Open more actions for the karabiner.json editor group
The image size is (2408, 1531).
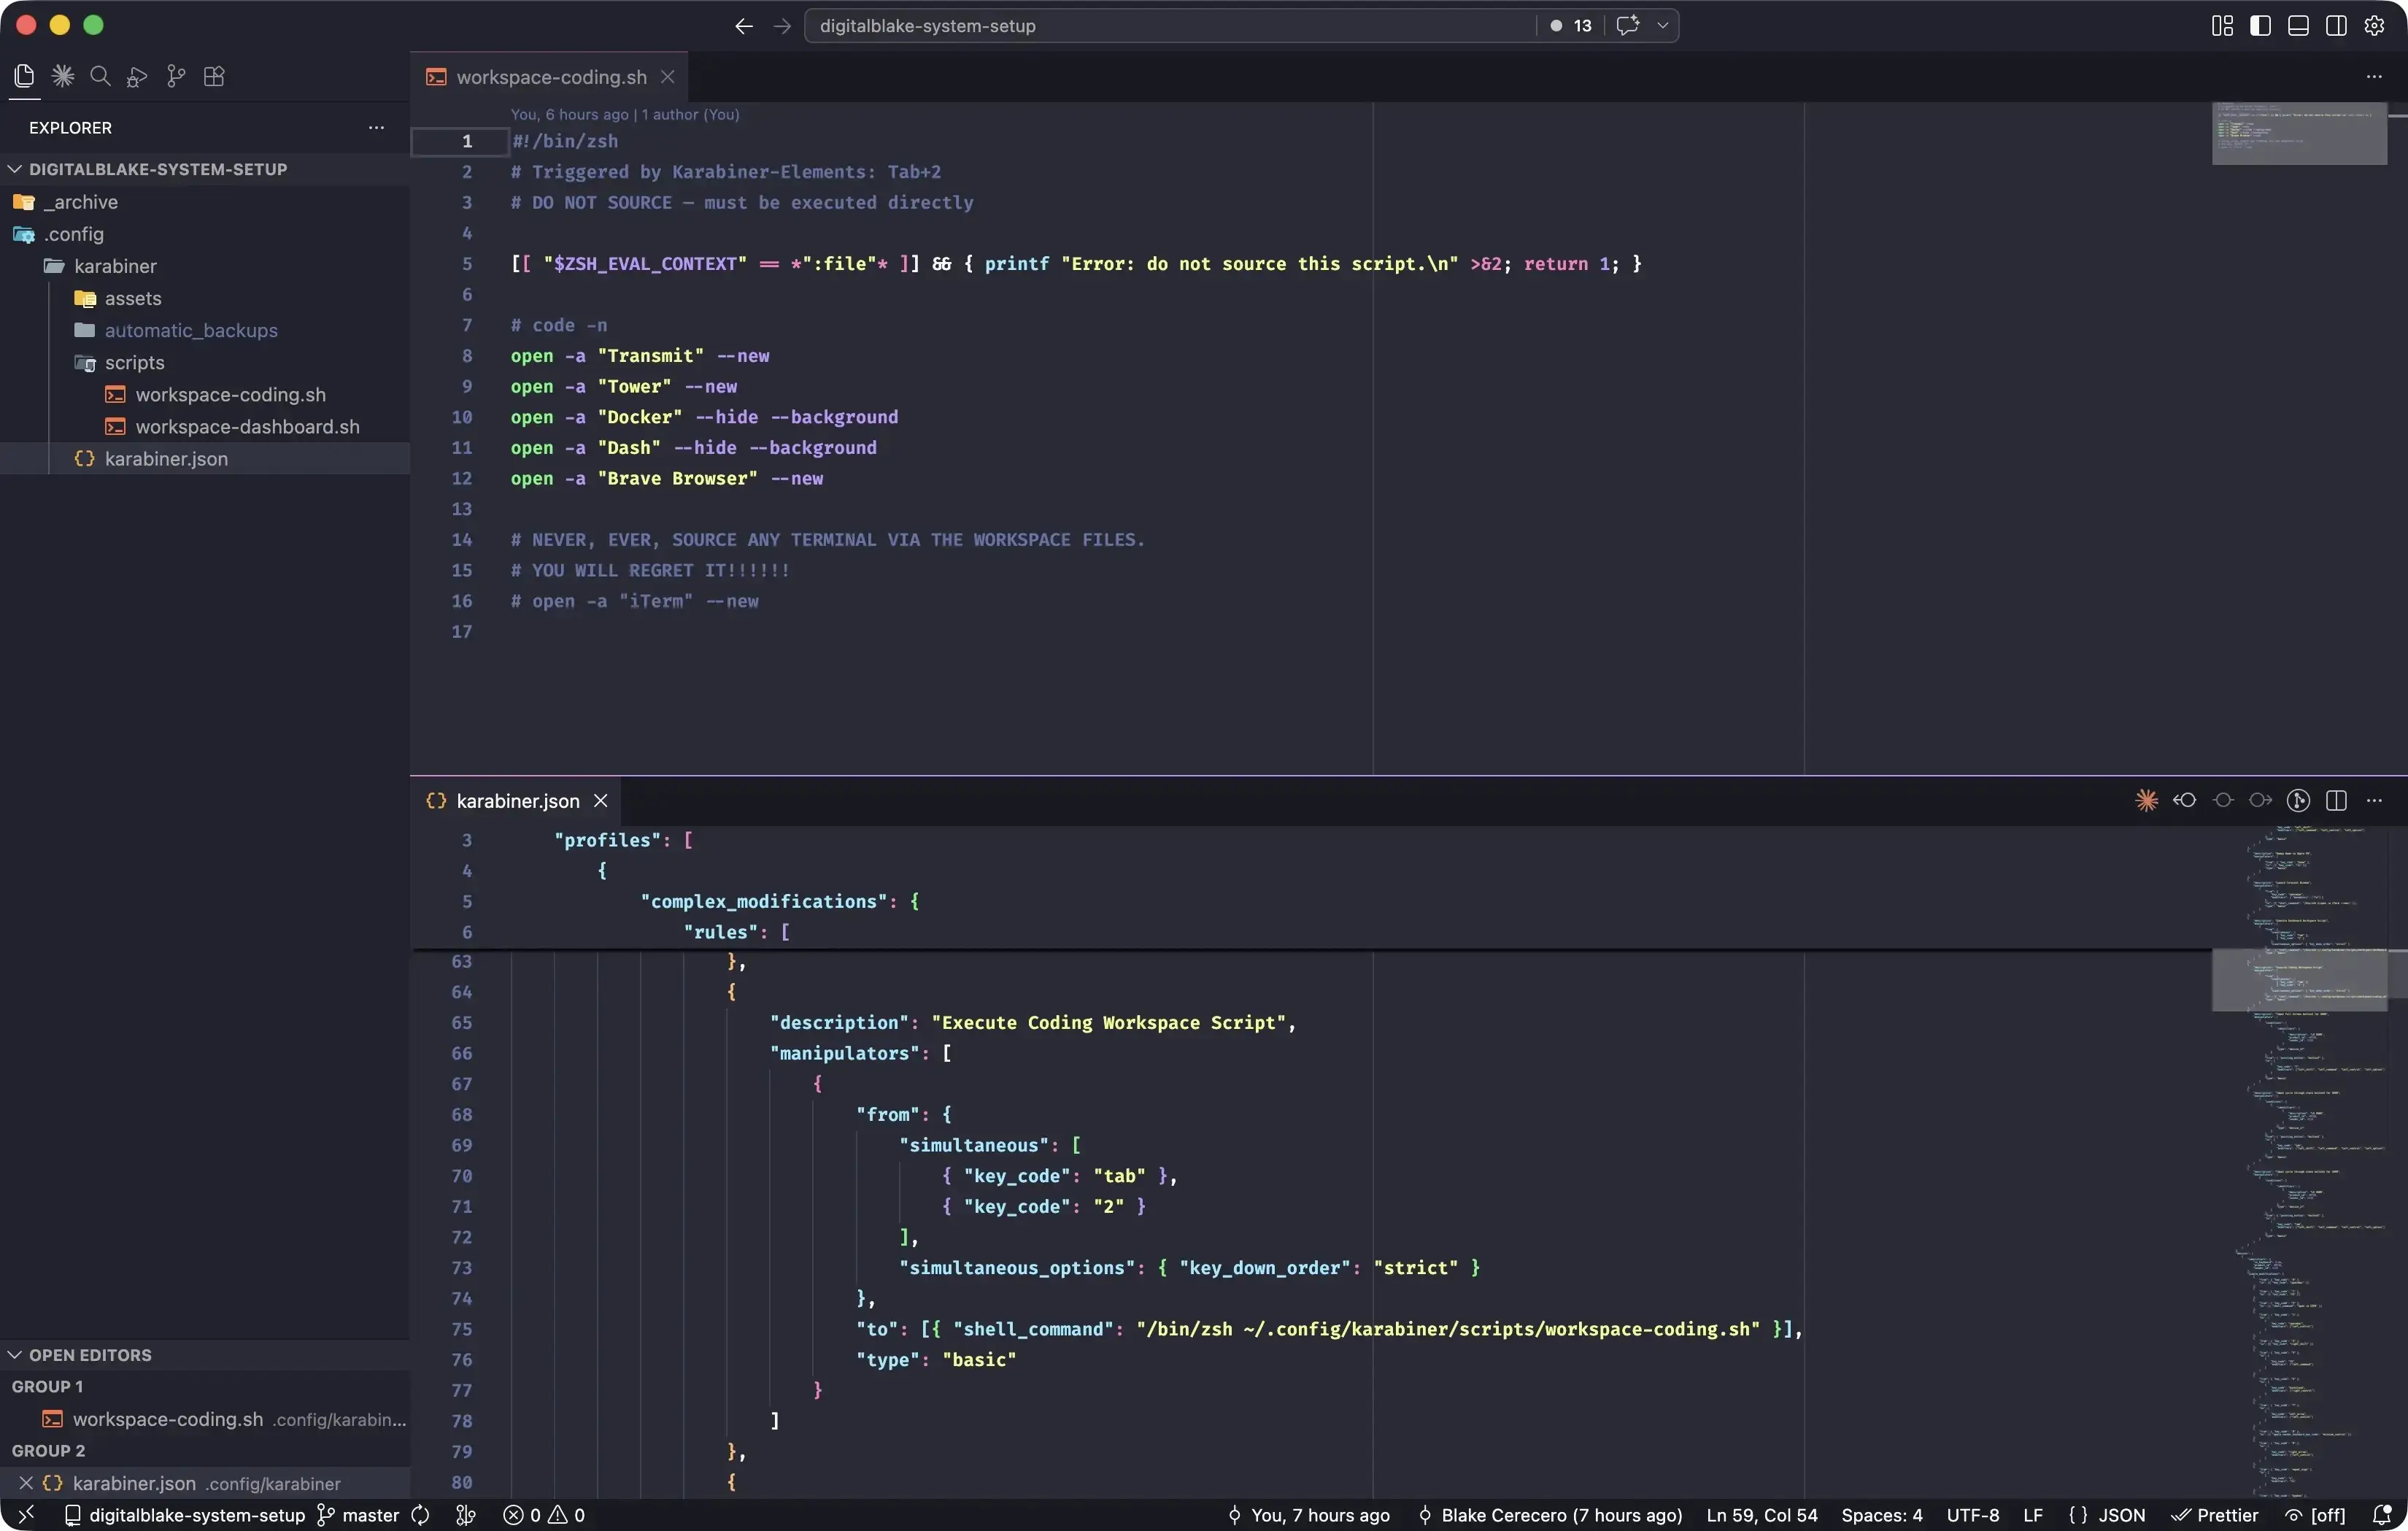click(x=2374, y=800)
